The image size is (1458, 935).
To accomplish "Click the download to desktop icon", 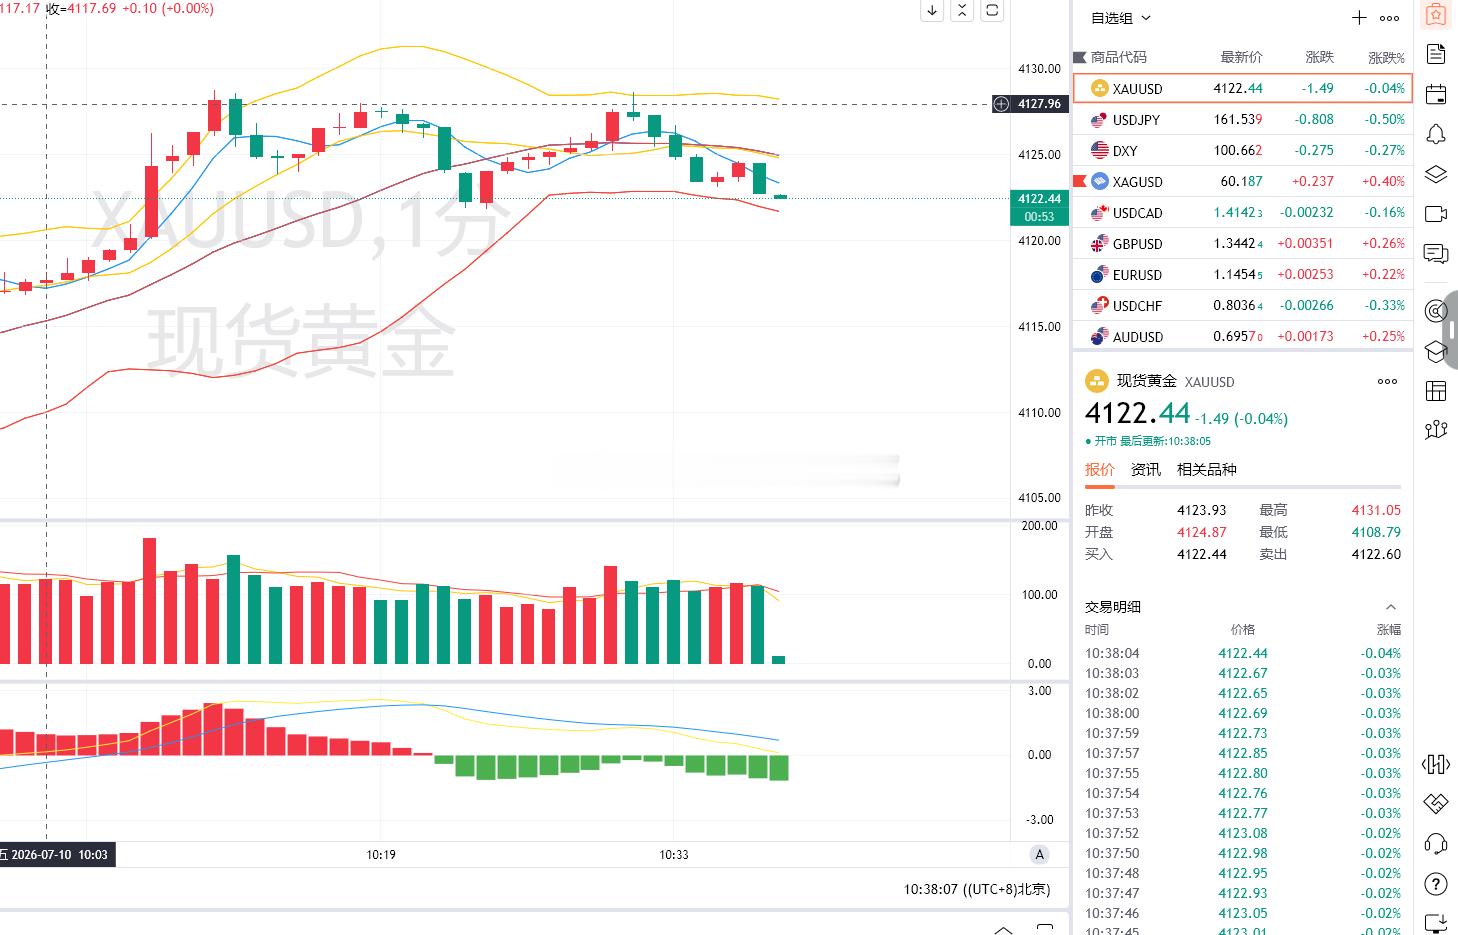I will tap(1436, 923).
